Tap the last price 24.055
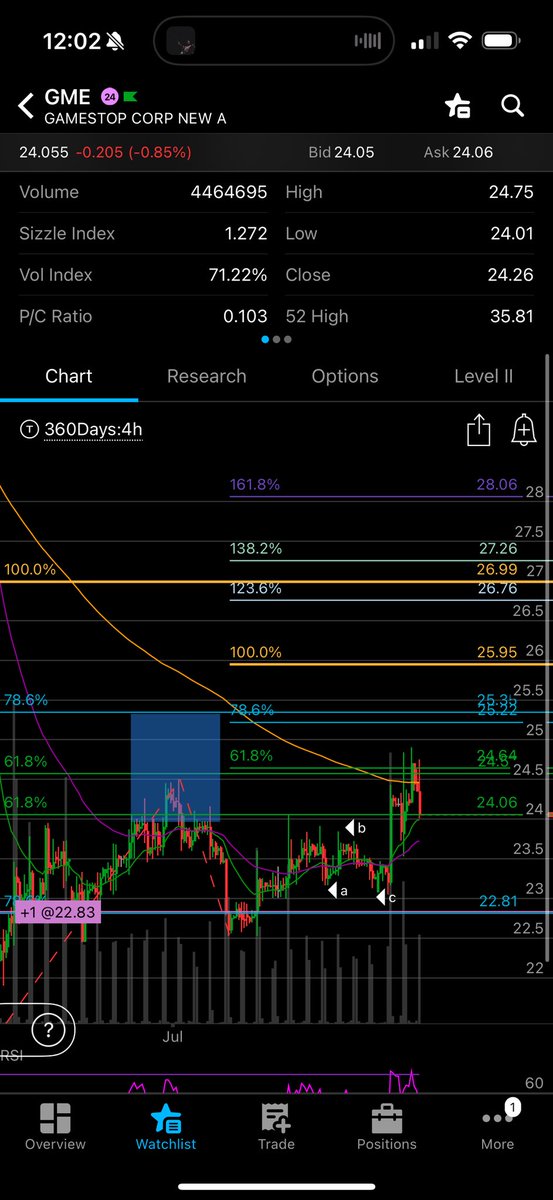 click(x=44, y=152)
